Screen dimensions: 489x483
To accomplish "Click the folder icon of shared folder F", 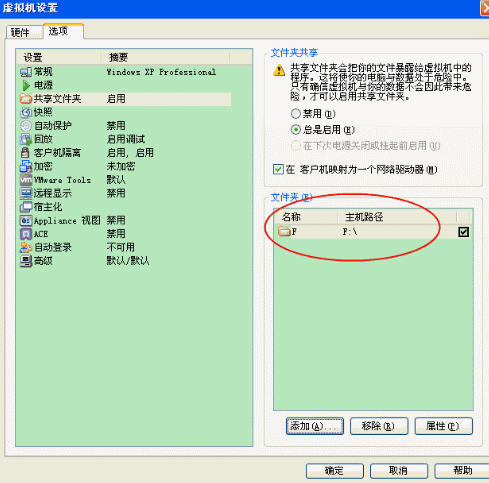I will coord(284,231).
